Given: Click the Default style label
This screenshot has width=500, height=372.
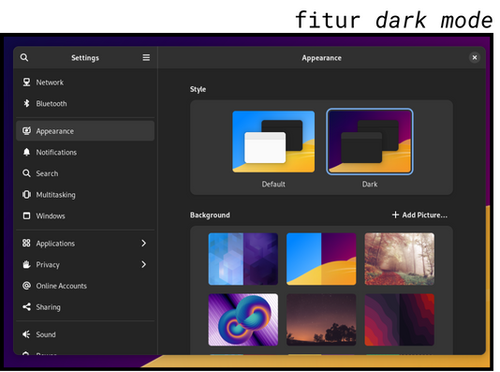Looking at the screenshot, I should (x=273, y=184).
